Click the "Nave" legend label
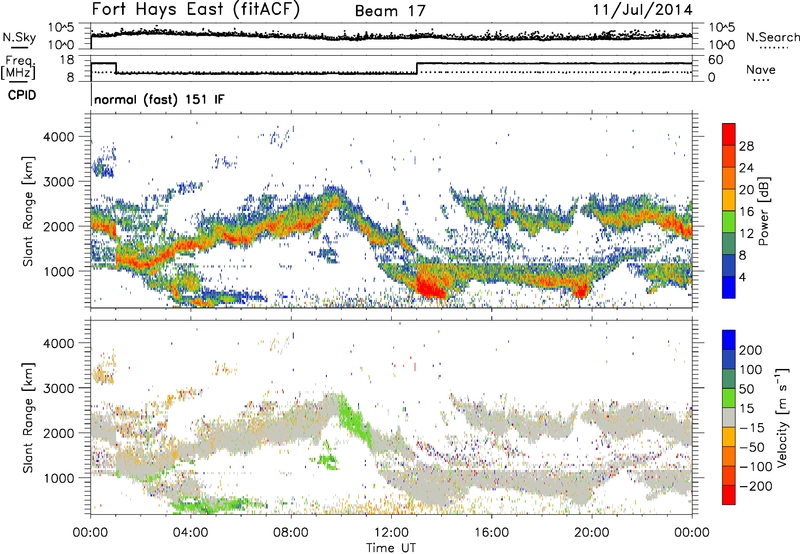 [x=761, y=69]
